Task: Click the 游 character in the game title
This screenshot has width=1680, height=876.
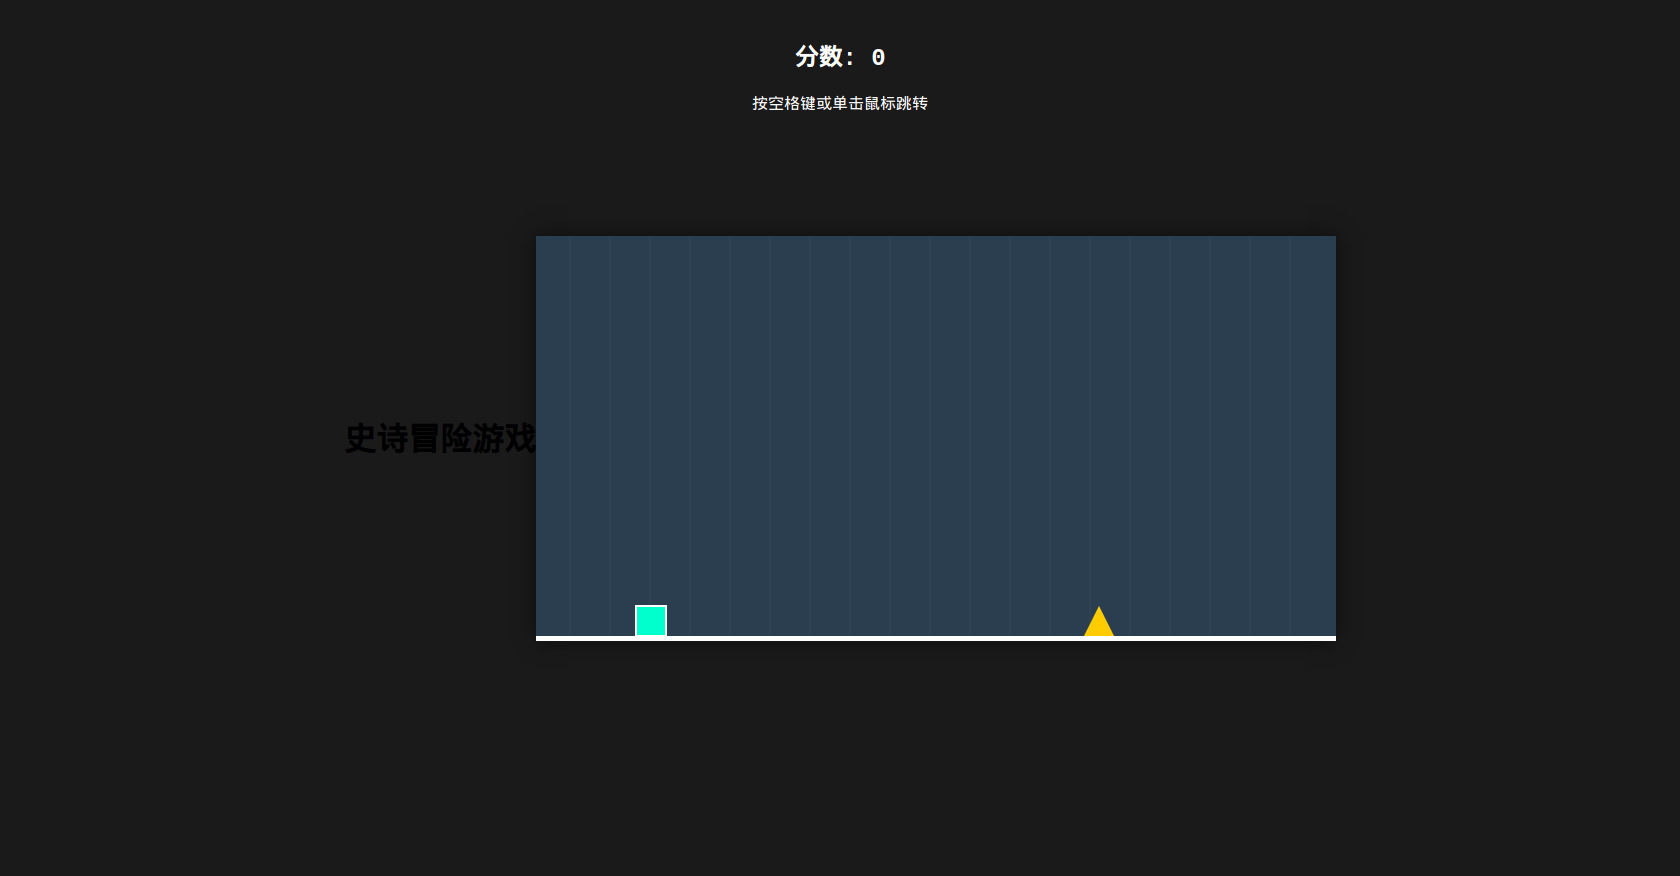Action: coord(488,438)
